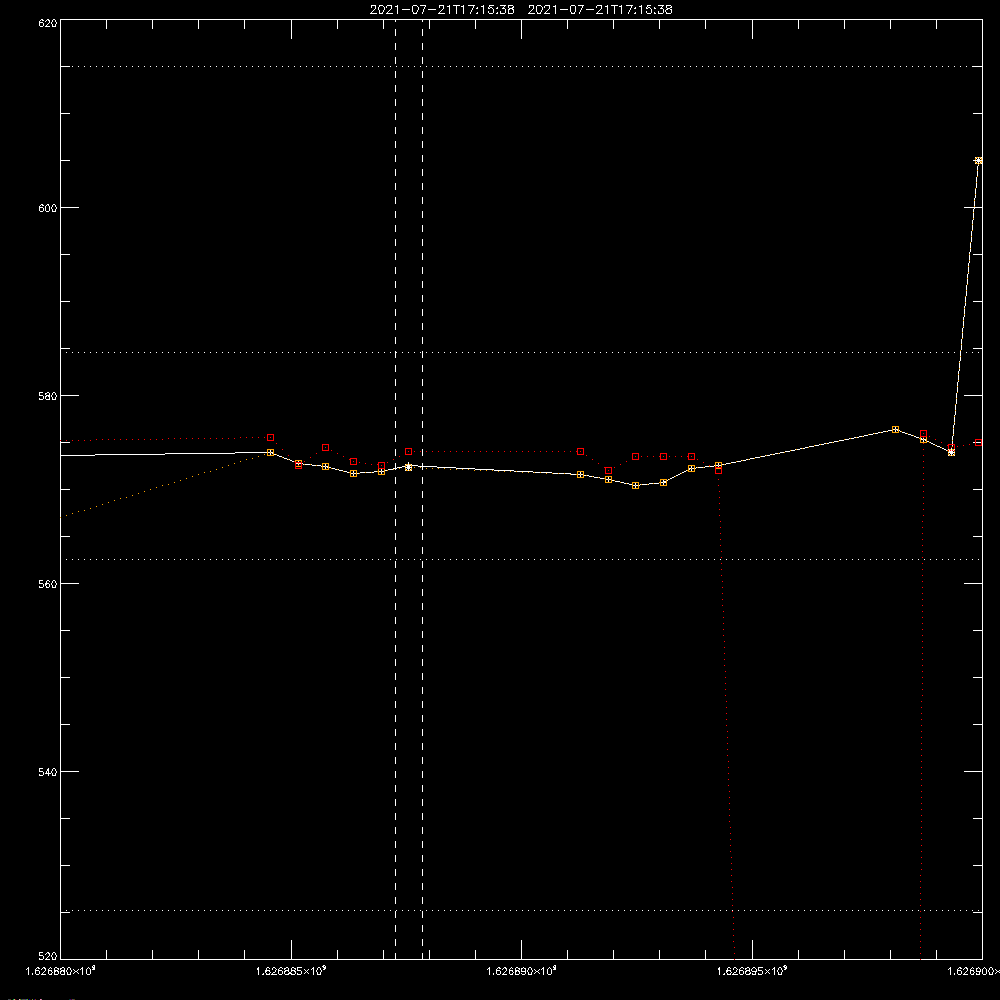Click orange marker at top of the spike
The width and height of the screenshot is (1000, 1000).
point(978,161)
